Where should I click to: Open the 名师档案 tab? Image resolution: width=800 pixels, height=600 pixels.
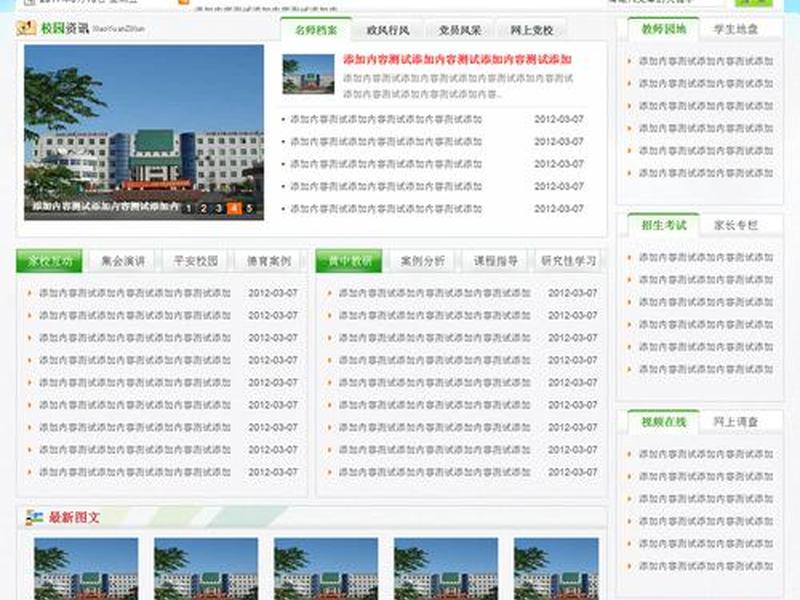(x=316, y=30)
